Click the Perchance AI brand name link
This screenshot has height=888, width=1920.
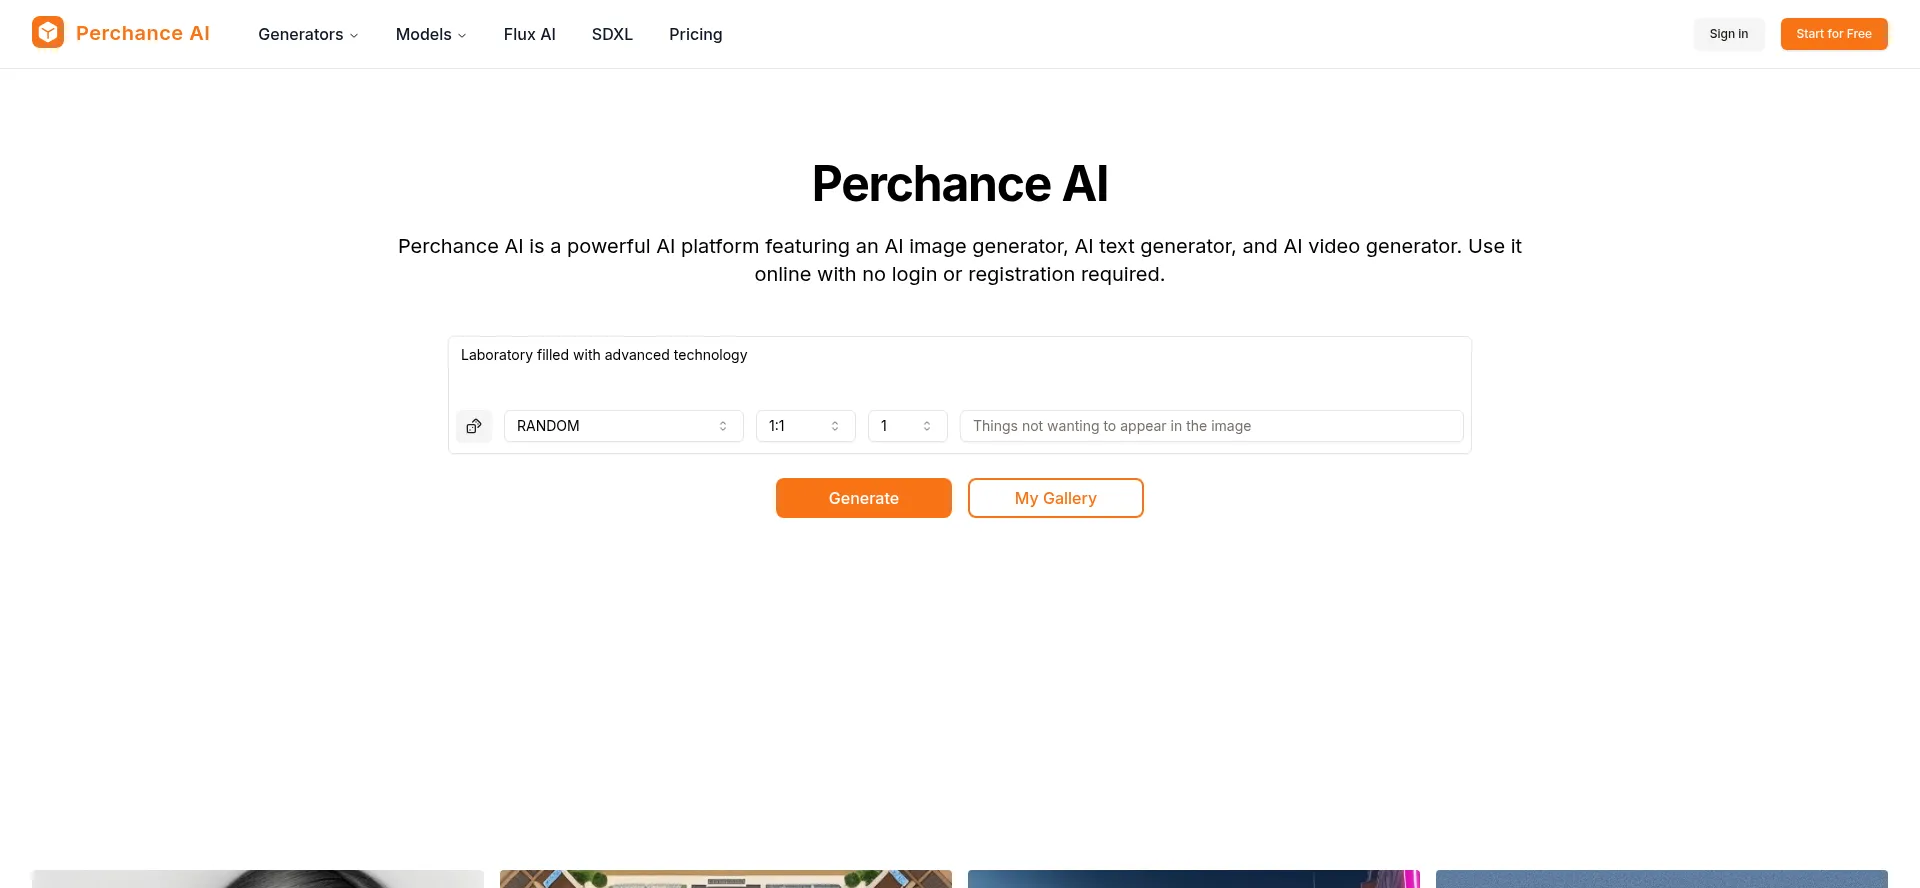click(143, 33)
